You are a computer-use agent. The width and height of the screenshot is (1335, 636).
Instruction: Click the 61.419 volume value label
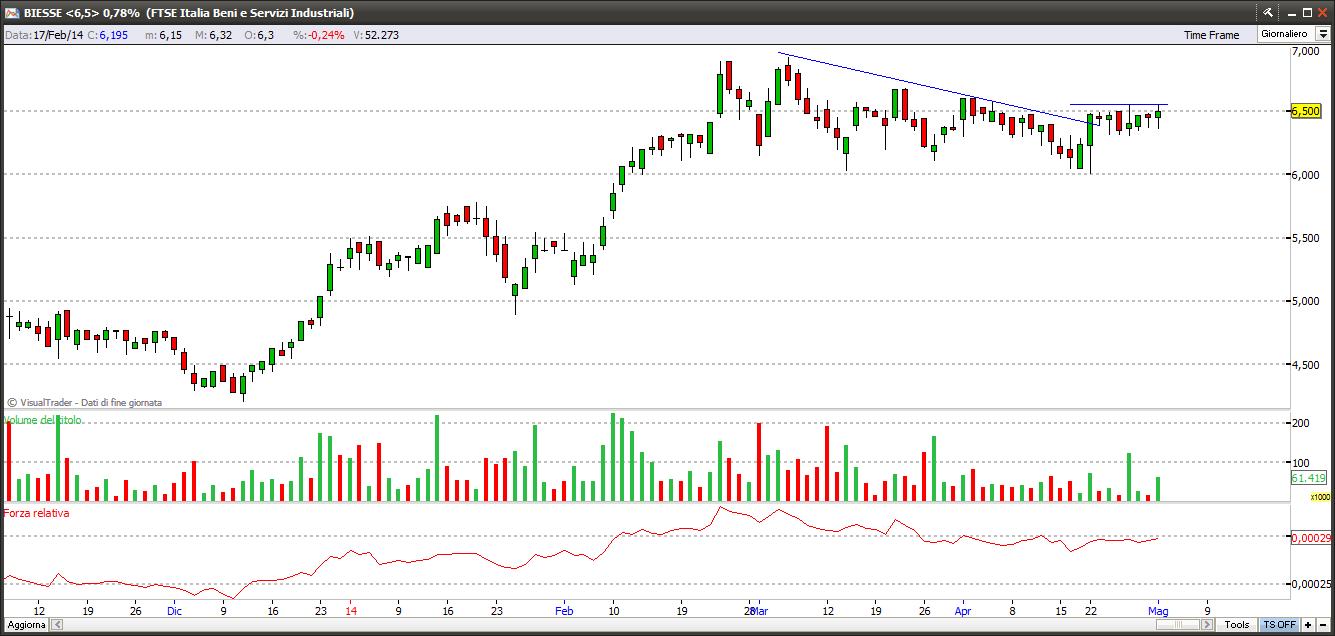(x=1308, y=478)
